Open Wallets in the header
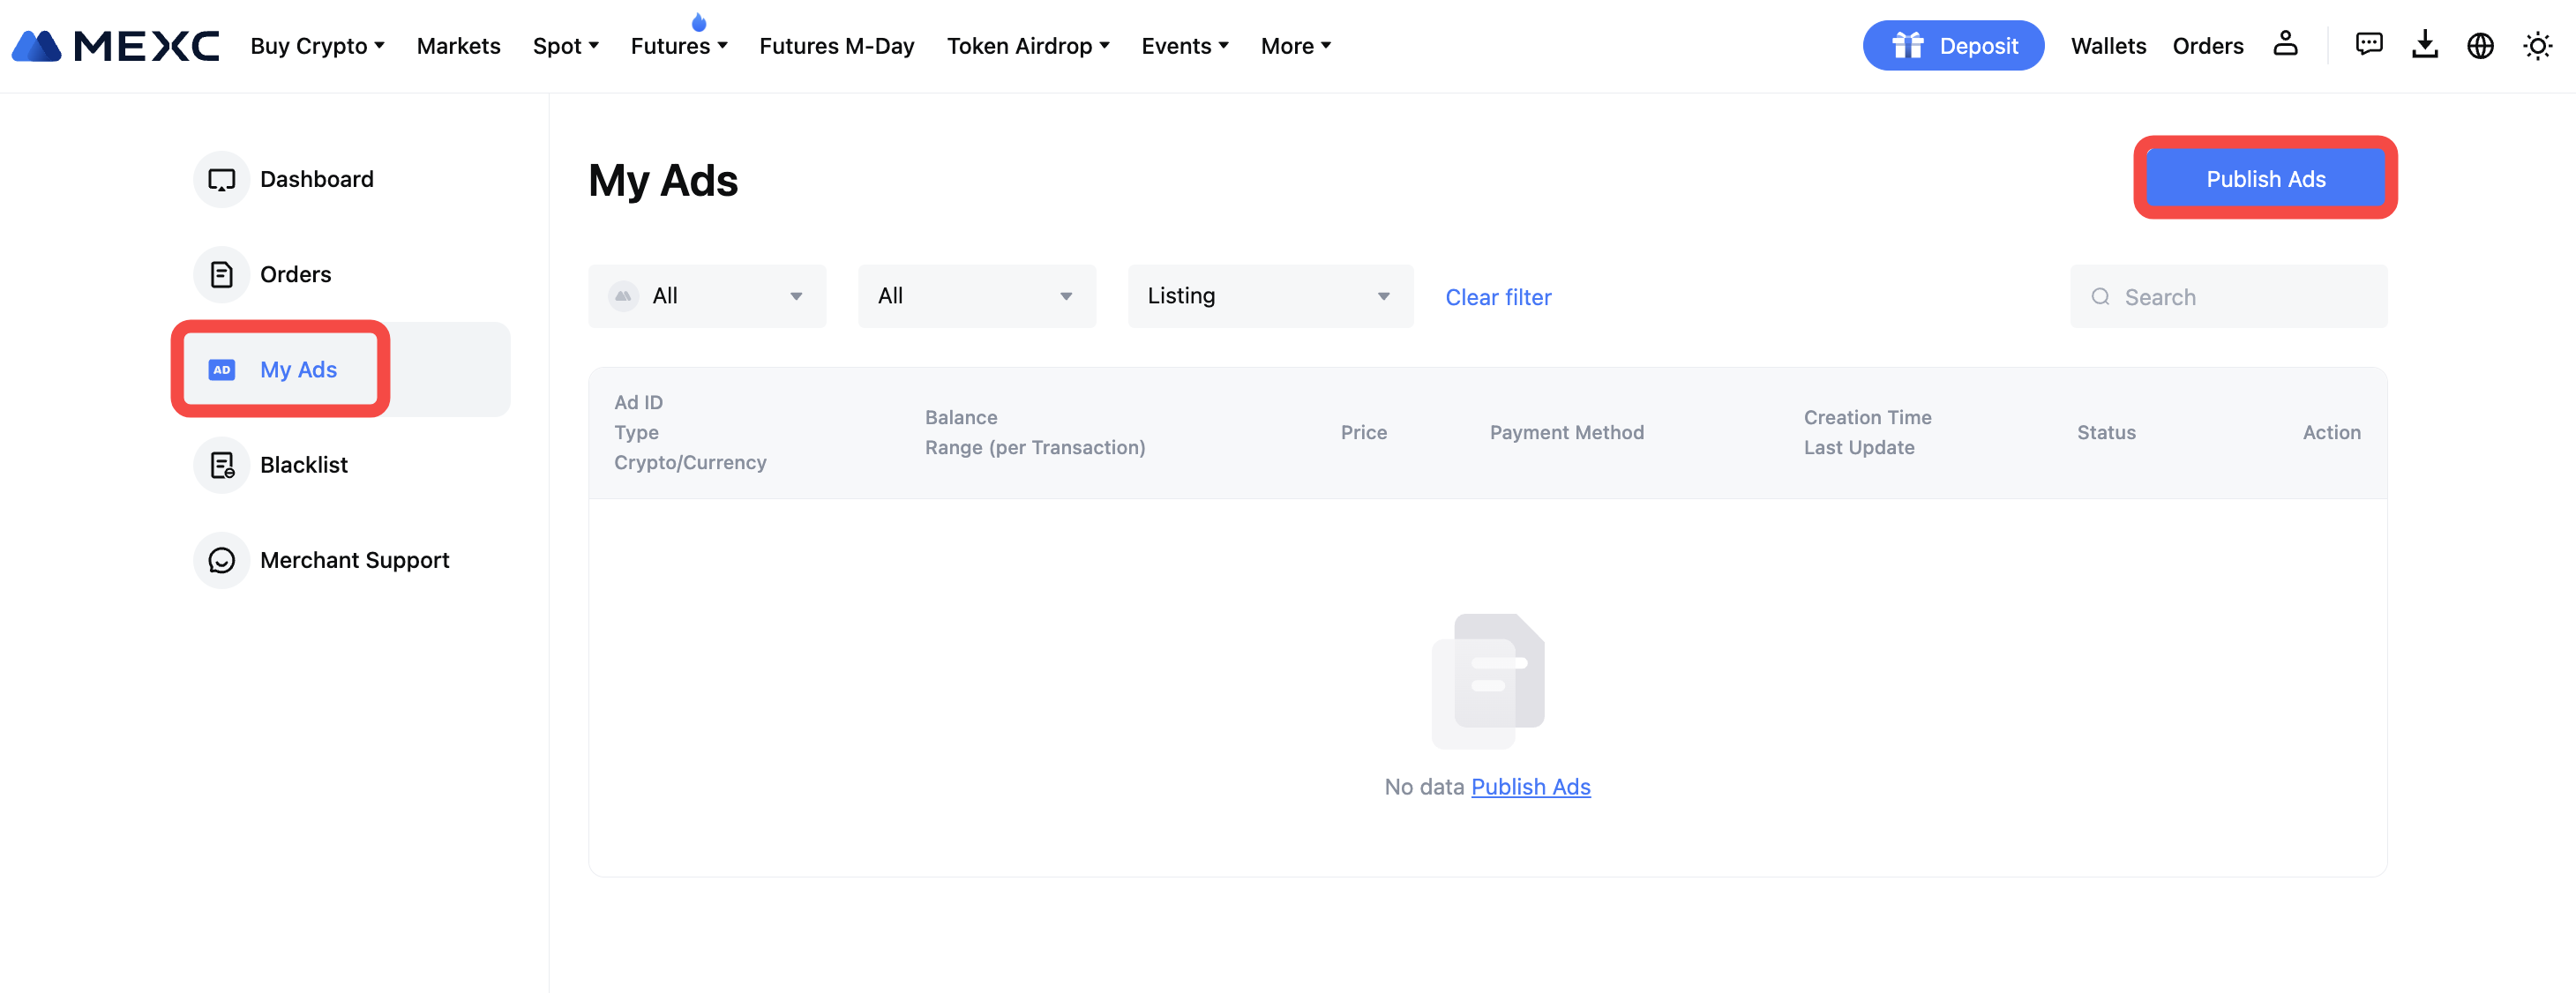The image size is (2576, 993). pyautogui.click(x=2108, y=46)
